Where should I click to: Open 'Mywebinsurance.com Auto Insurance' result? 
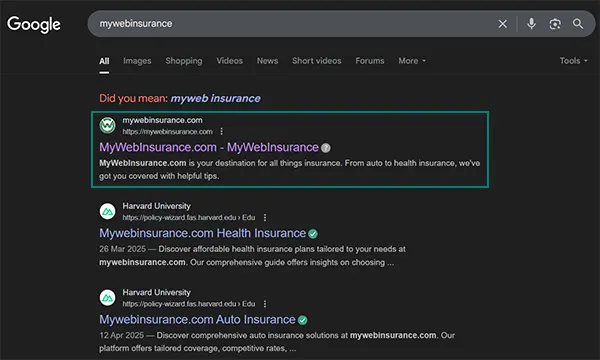(x=197, y=319)
